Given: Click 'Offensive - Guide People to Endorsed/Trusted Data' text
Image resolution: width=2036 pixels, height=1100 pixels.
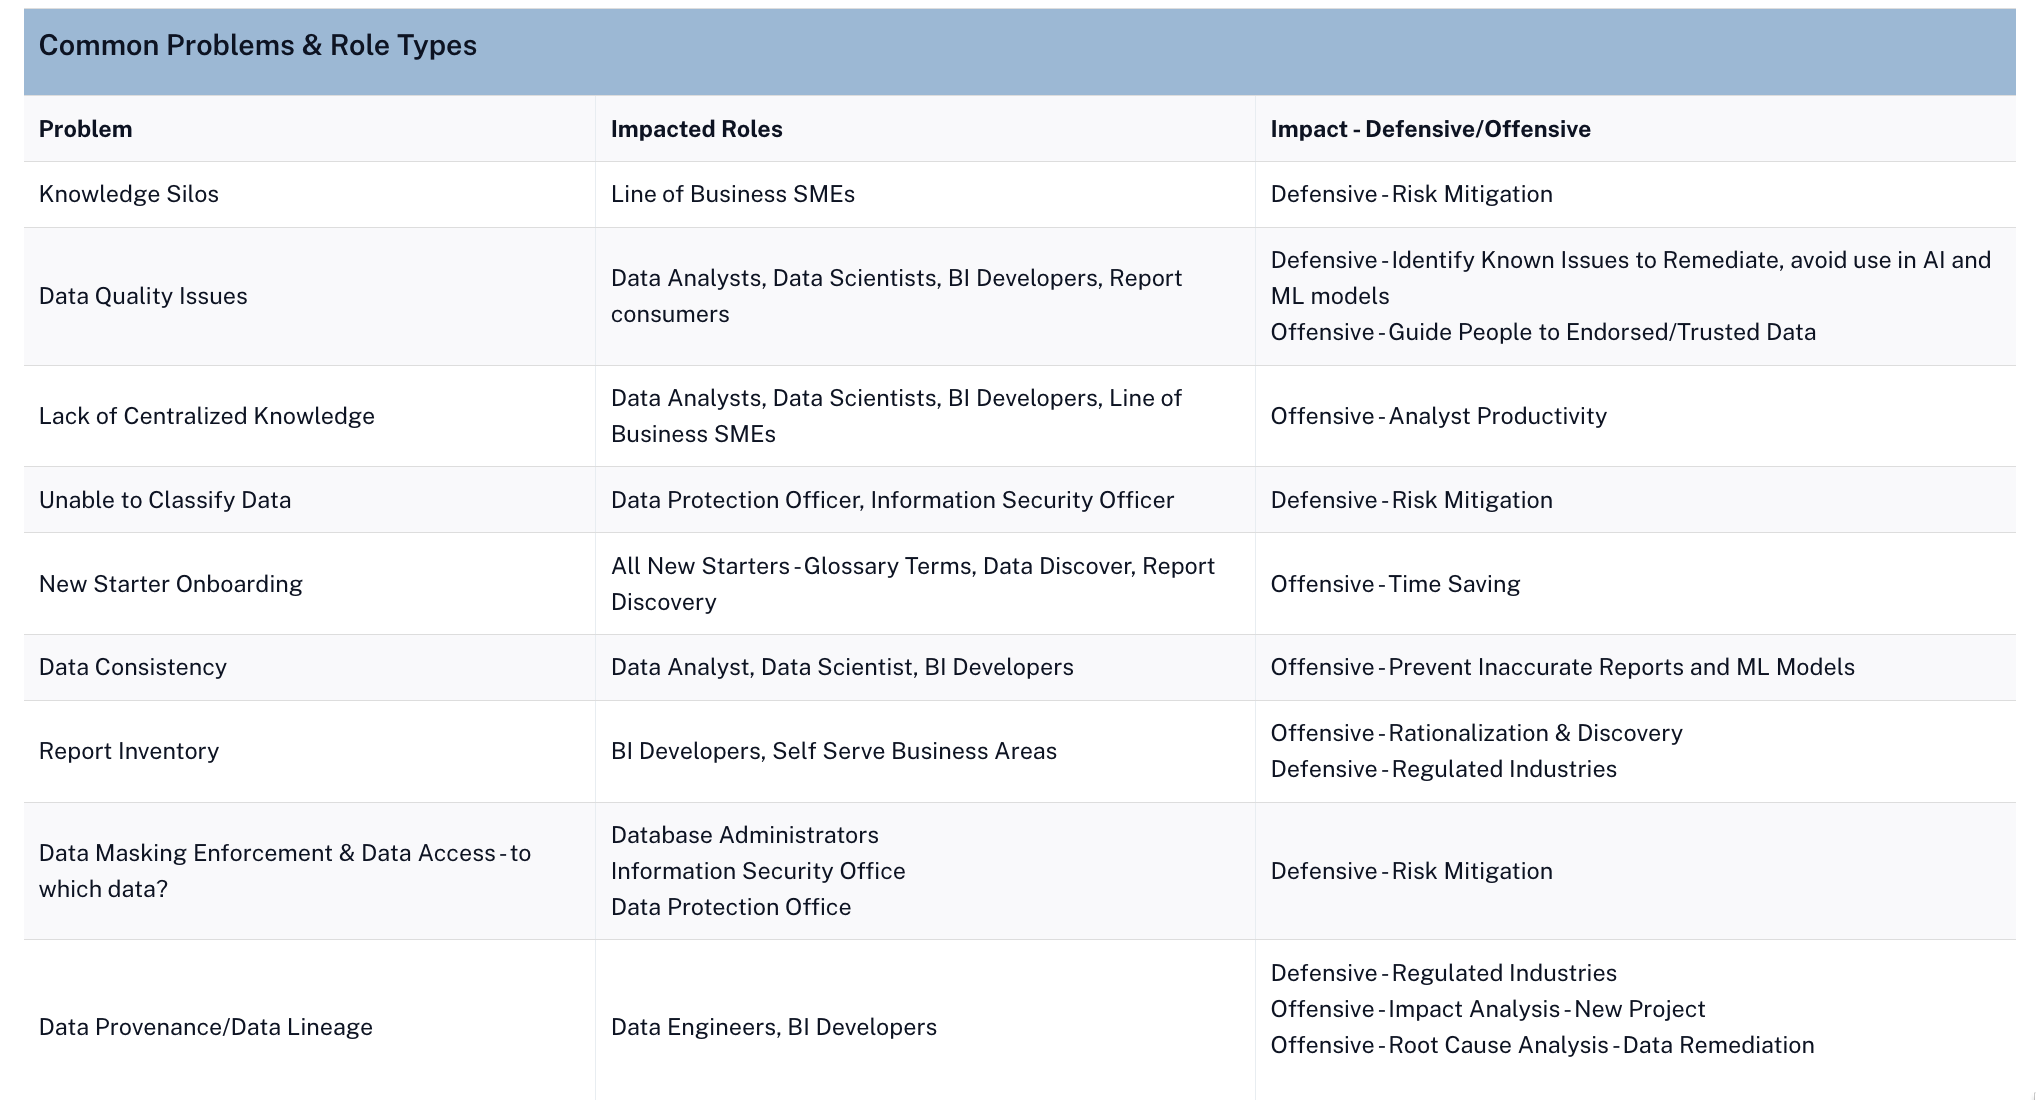Looking at the screenshot, I should pos(1542,332).
